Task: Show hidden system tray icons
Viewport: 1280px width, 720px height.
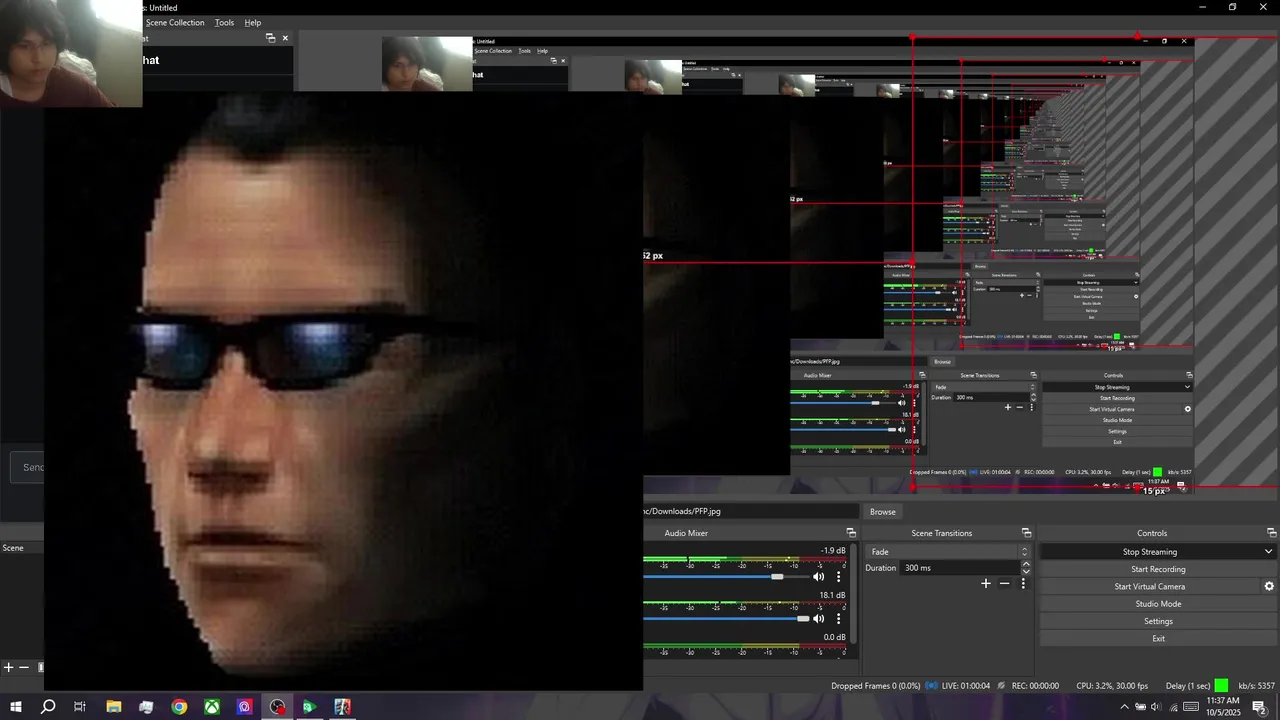Action: 1124,707
